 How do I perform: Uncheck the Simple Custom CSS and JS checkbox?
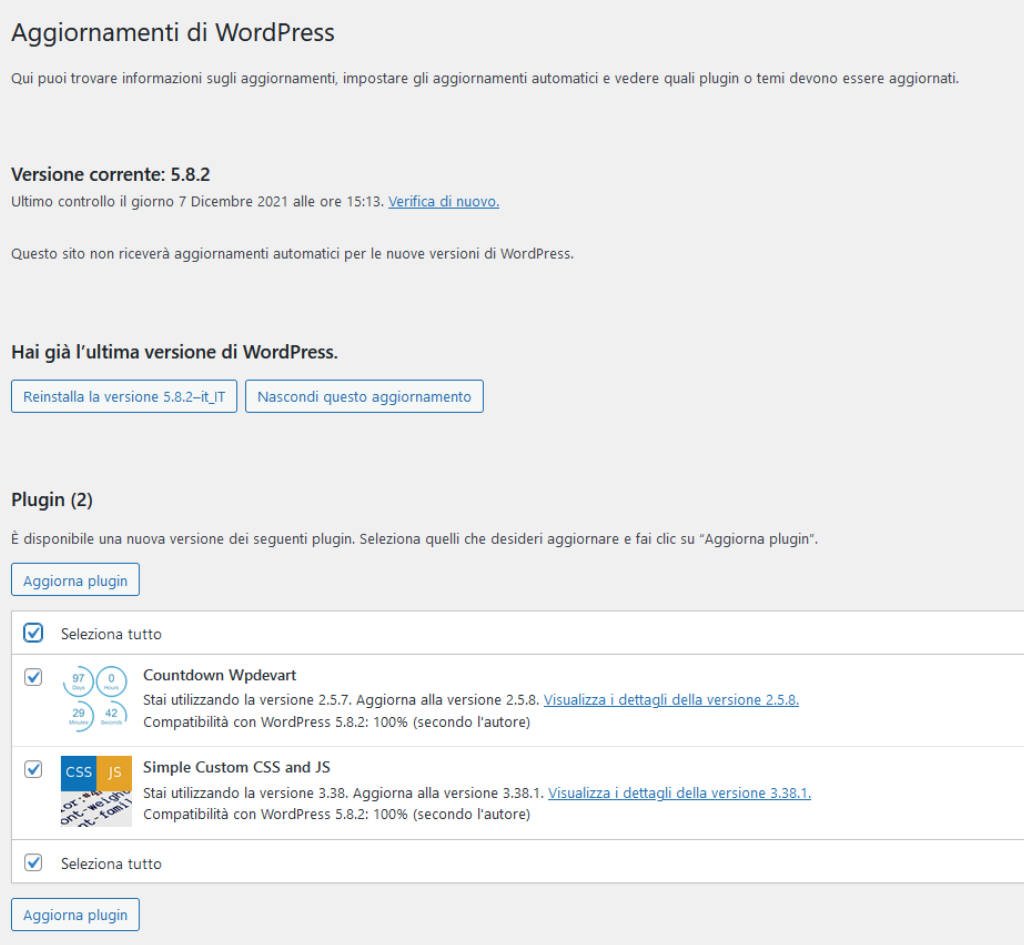pyautogui.click(x=33, y=769)
